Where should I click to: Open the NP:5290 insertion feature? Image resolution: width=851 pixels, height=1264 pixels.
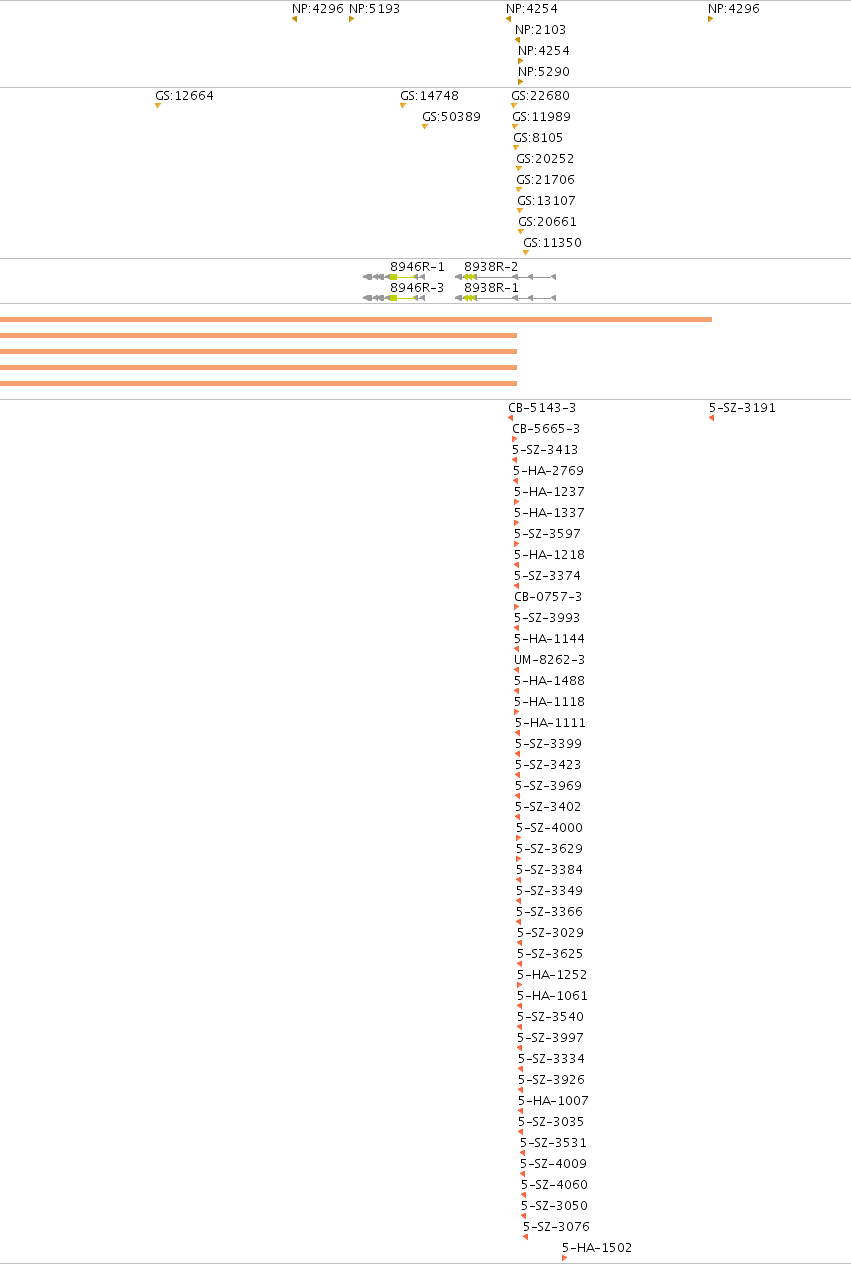click(544, 72)
